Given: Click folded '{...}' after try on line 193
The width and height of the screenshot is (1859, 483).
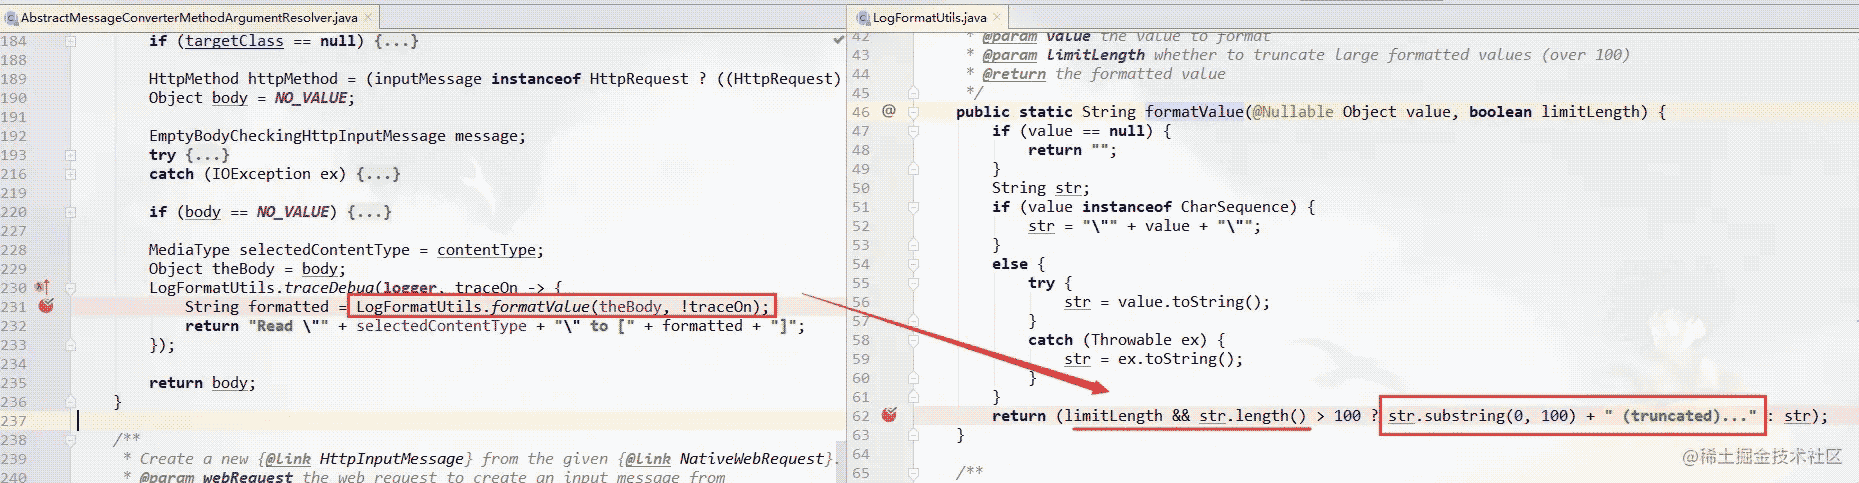Looking at the screenshot, I should [x=207, y=155].
